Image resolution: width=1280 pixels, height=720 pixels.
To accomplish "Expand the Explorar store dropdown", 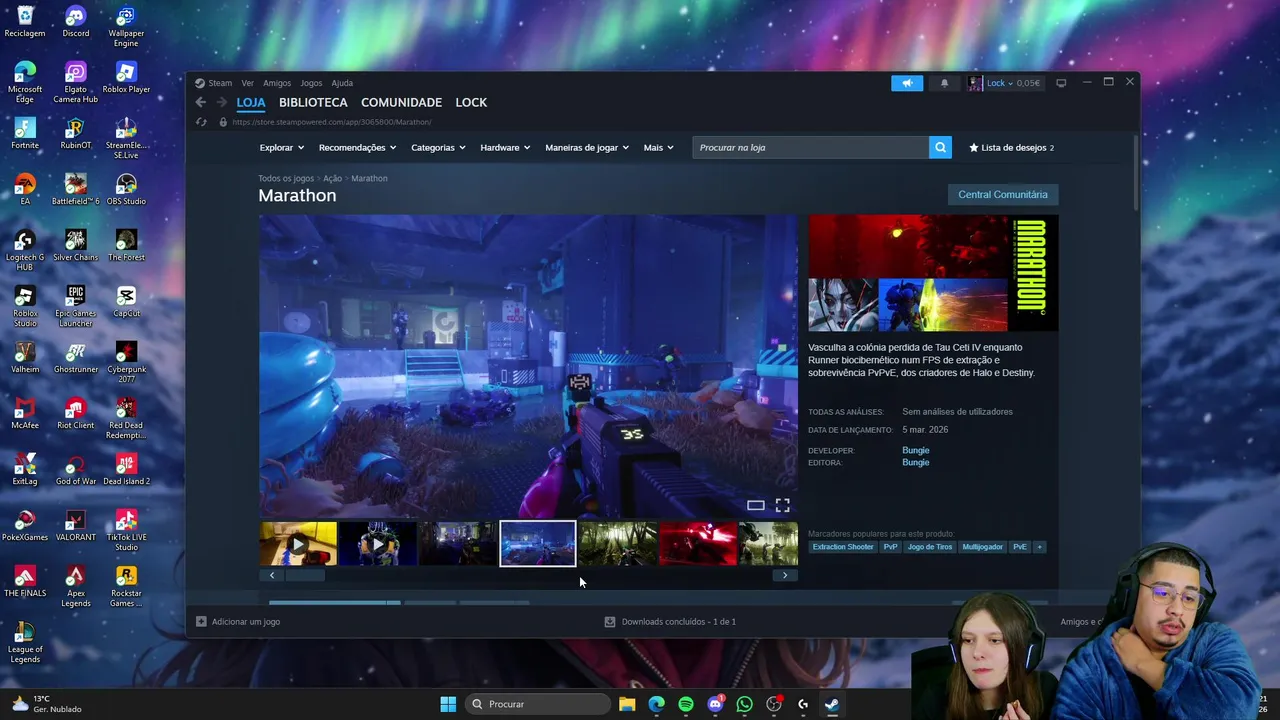I will click(282, 147).
